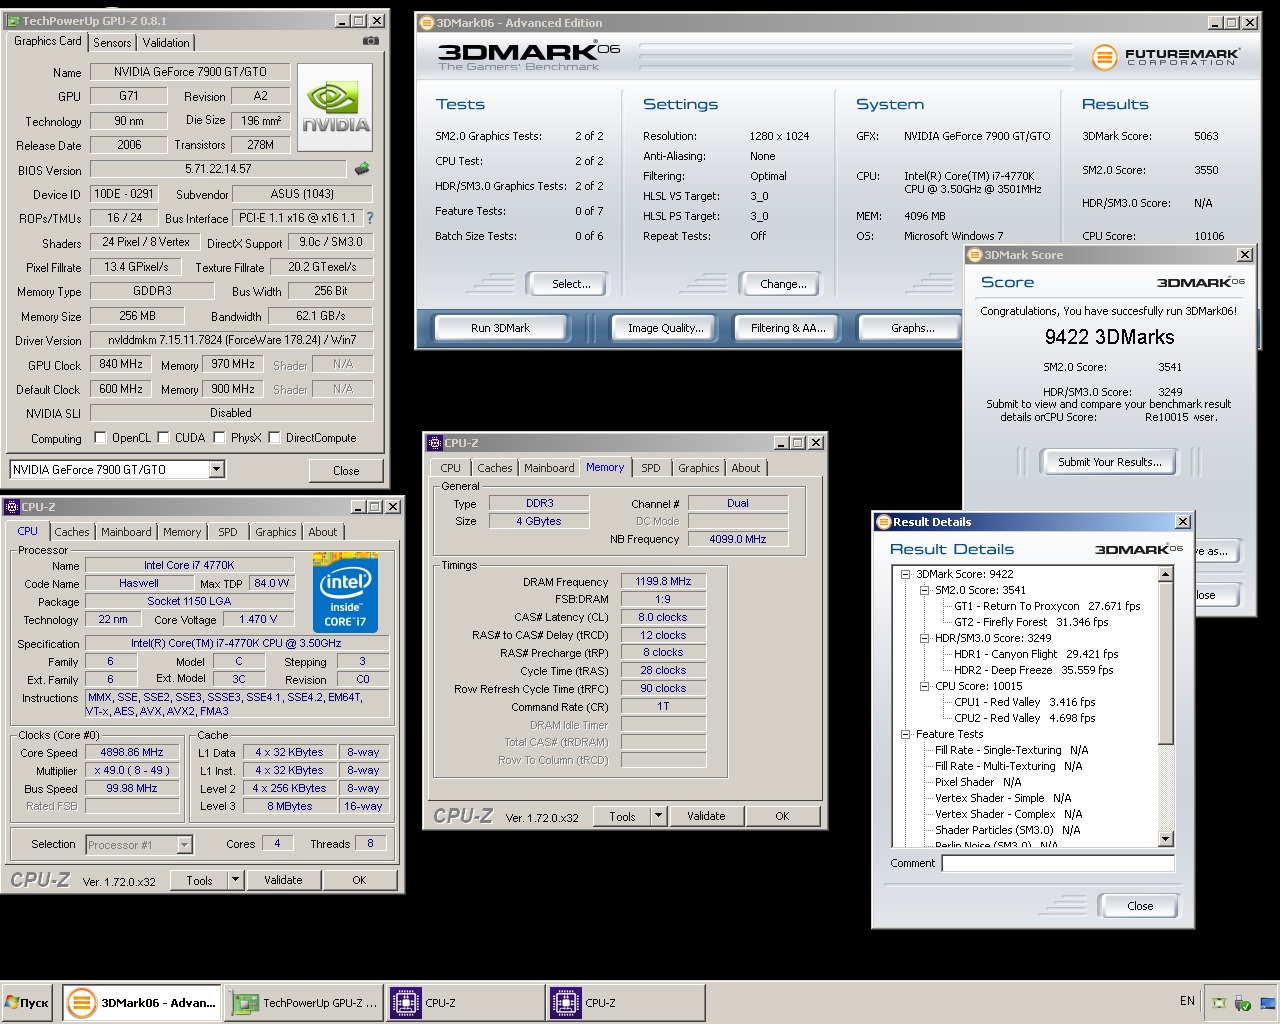Open the Processor #1 selection dropdown
The height and width of the screenshot is (1024, 1280).
(x=184, y=845)
